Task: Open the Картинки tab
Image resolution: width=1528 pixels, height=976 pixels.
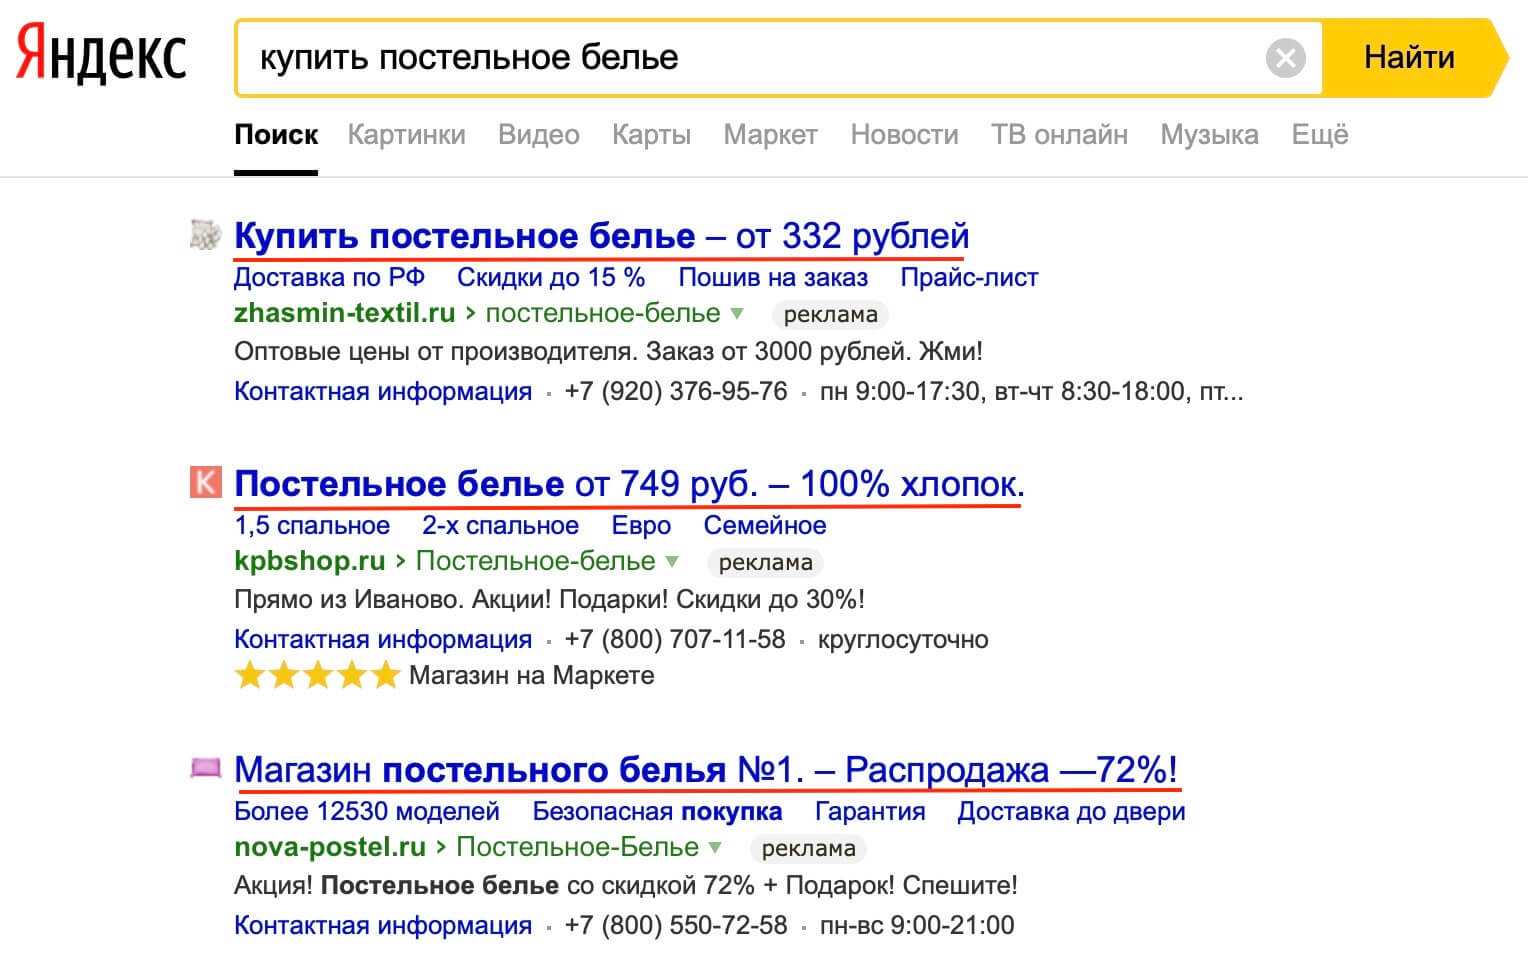Action: coord(406,135)
